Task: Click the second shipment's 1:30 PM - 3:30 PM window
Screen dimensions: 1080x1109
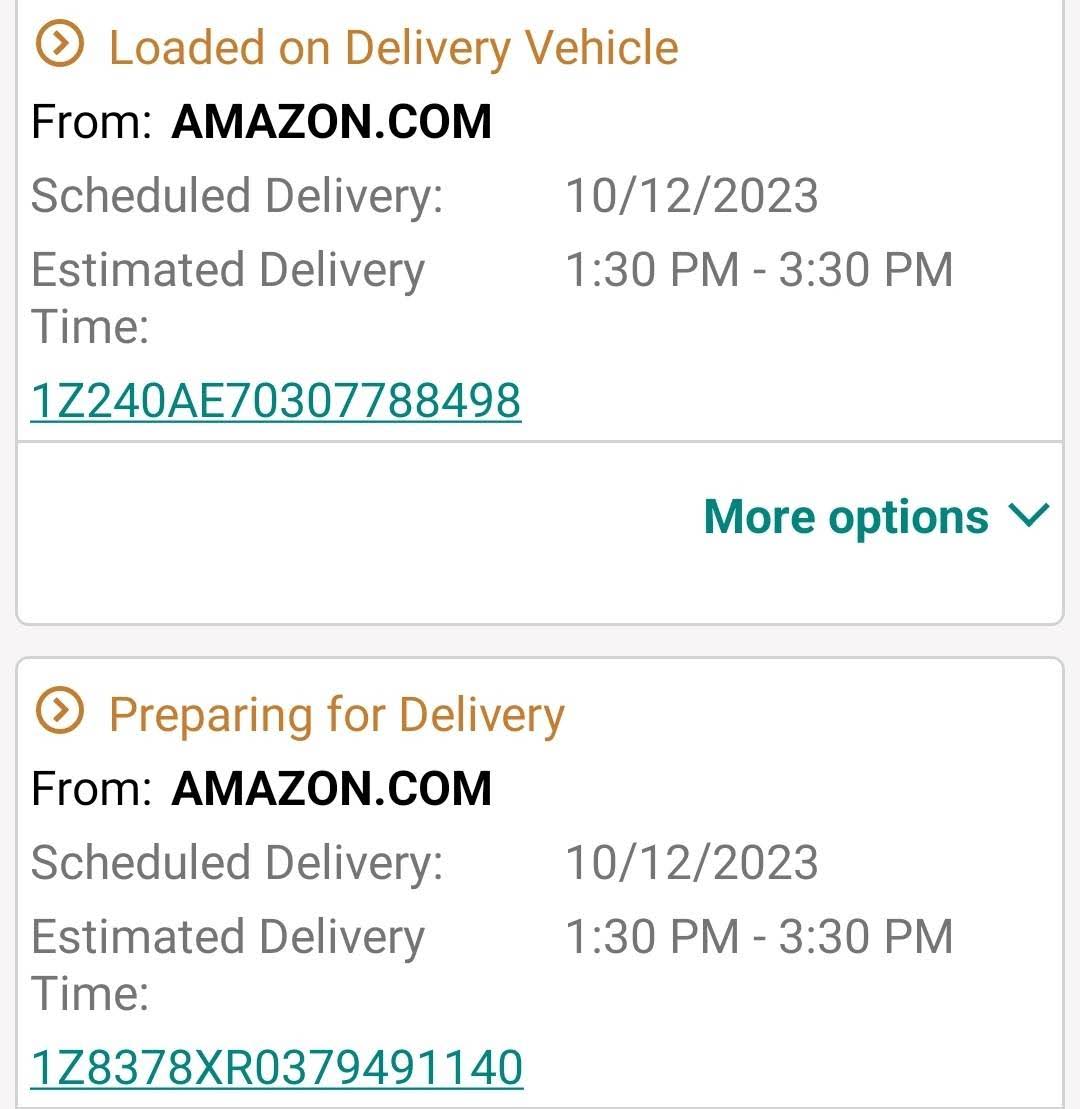Action: click(x=760, y=936)
